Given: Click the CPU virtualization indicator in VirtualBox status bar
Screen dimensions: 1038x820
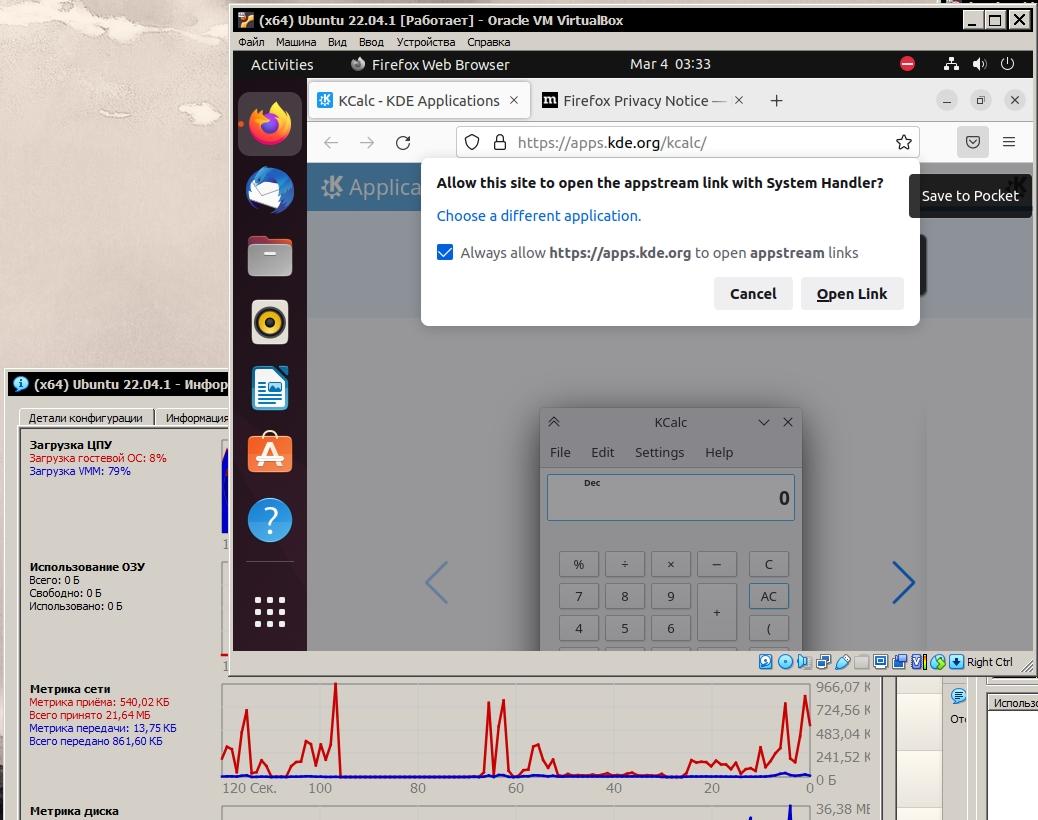Looking at the screenshot, I should tap(919, 662).
